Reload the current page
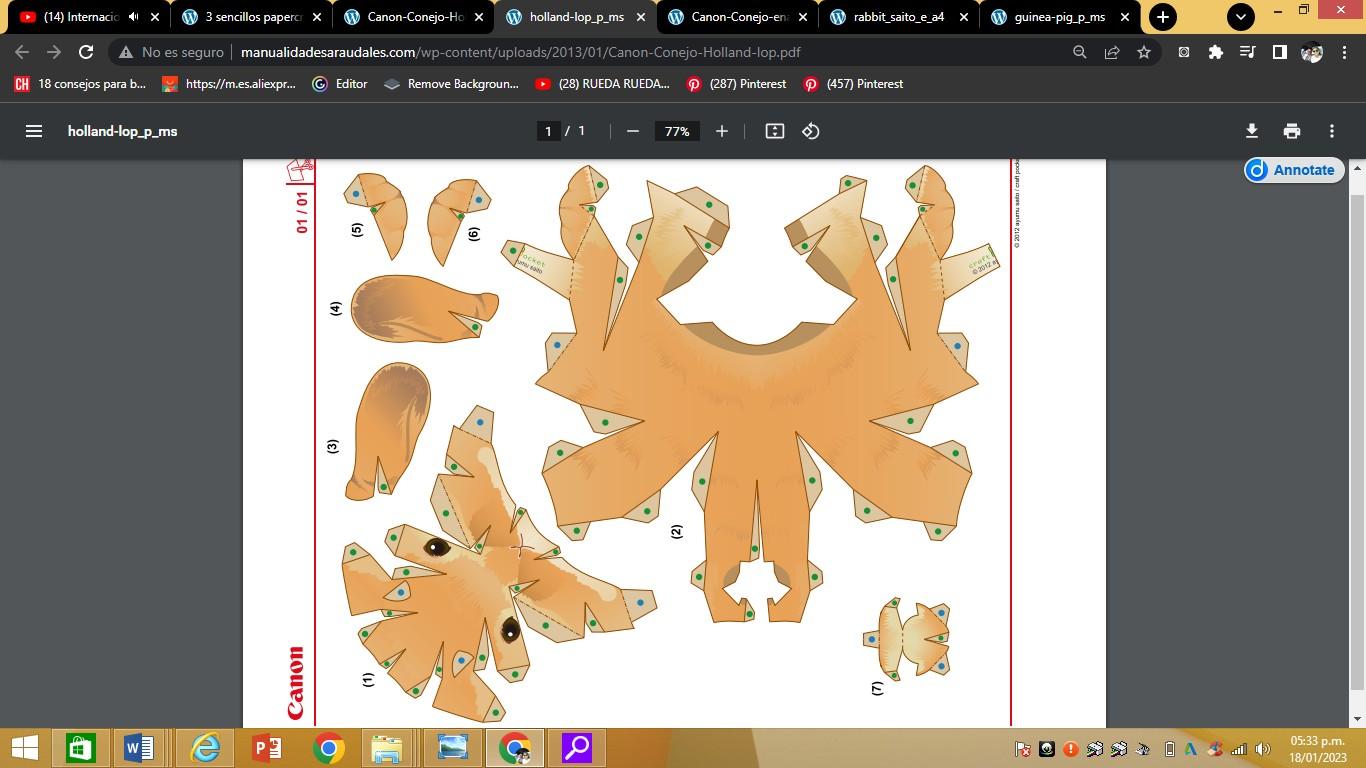The height and width of the screenshot is (768, 1366). click(86, 52)
